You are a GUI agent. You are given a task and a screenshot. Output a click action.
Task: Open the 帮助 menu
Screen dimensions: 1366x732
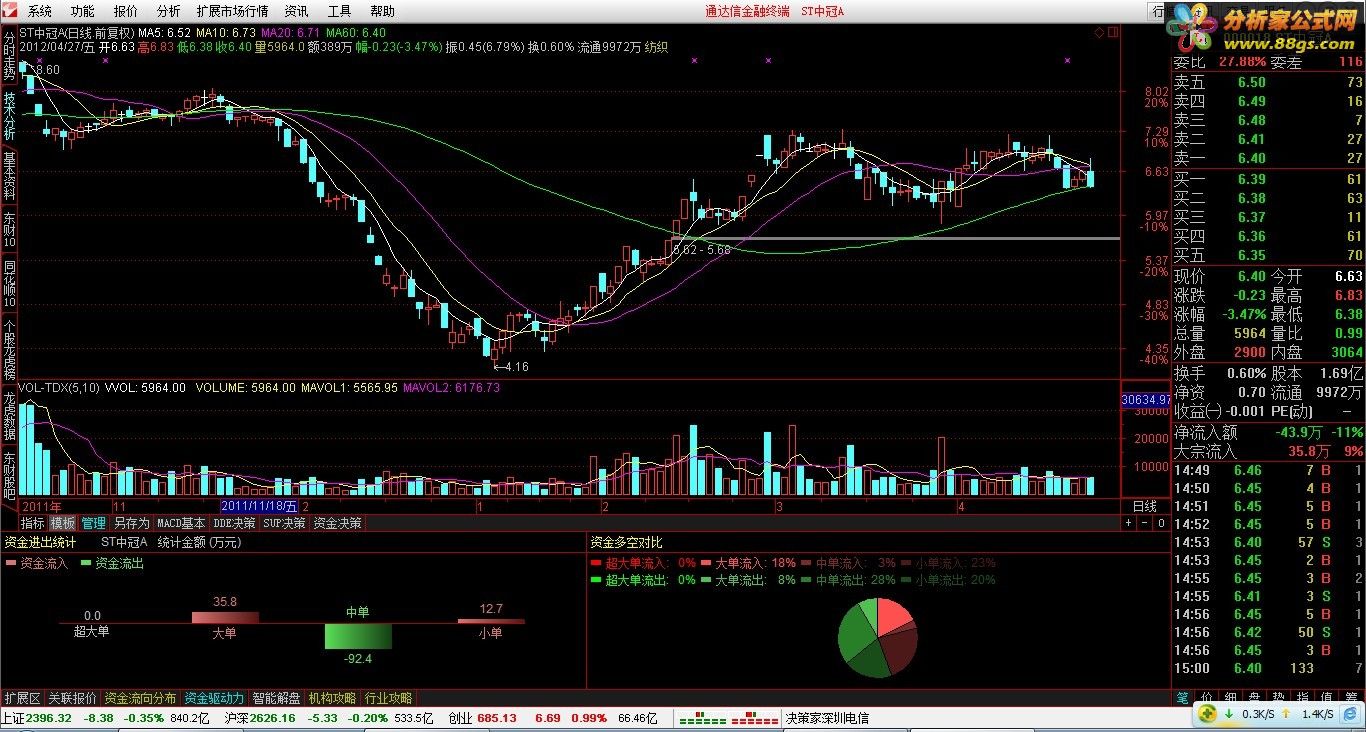tap(382, 11)
